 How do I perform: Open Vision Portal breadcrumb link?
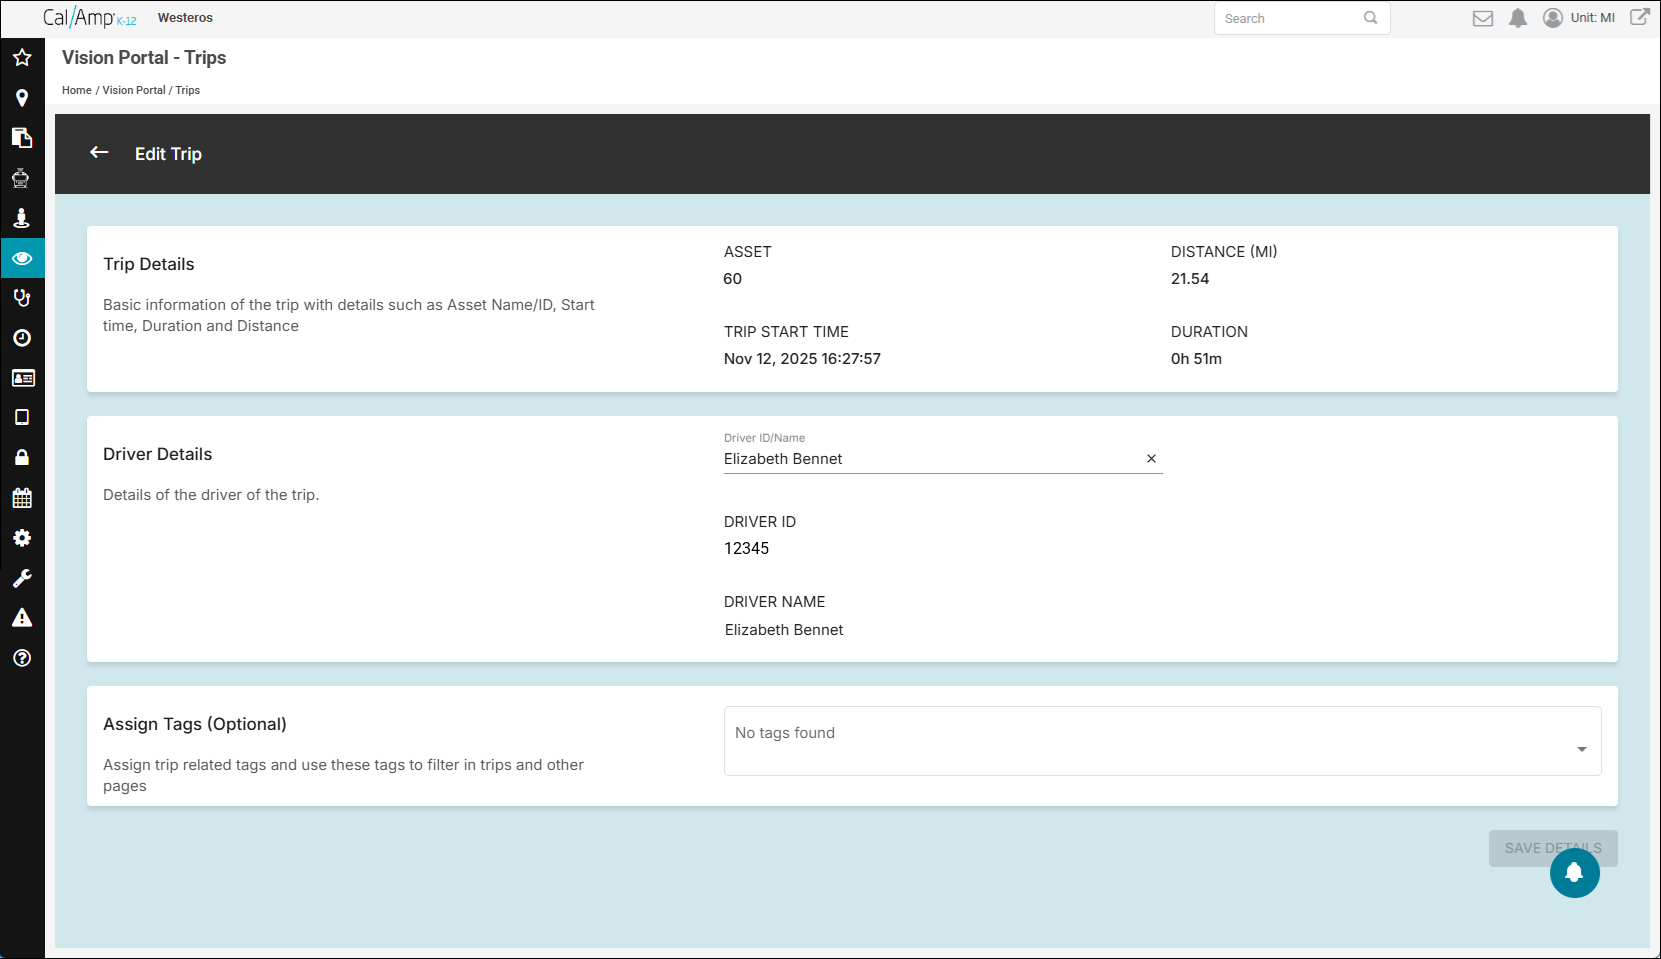[x=134, y=90]
